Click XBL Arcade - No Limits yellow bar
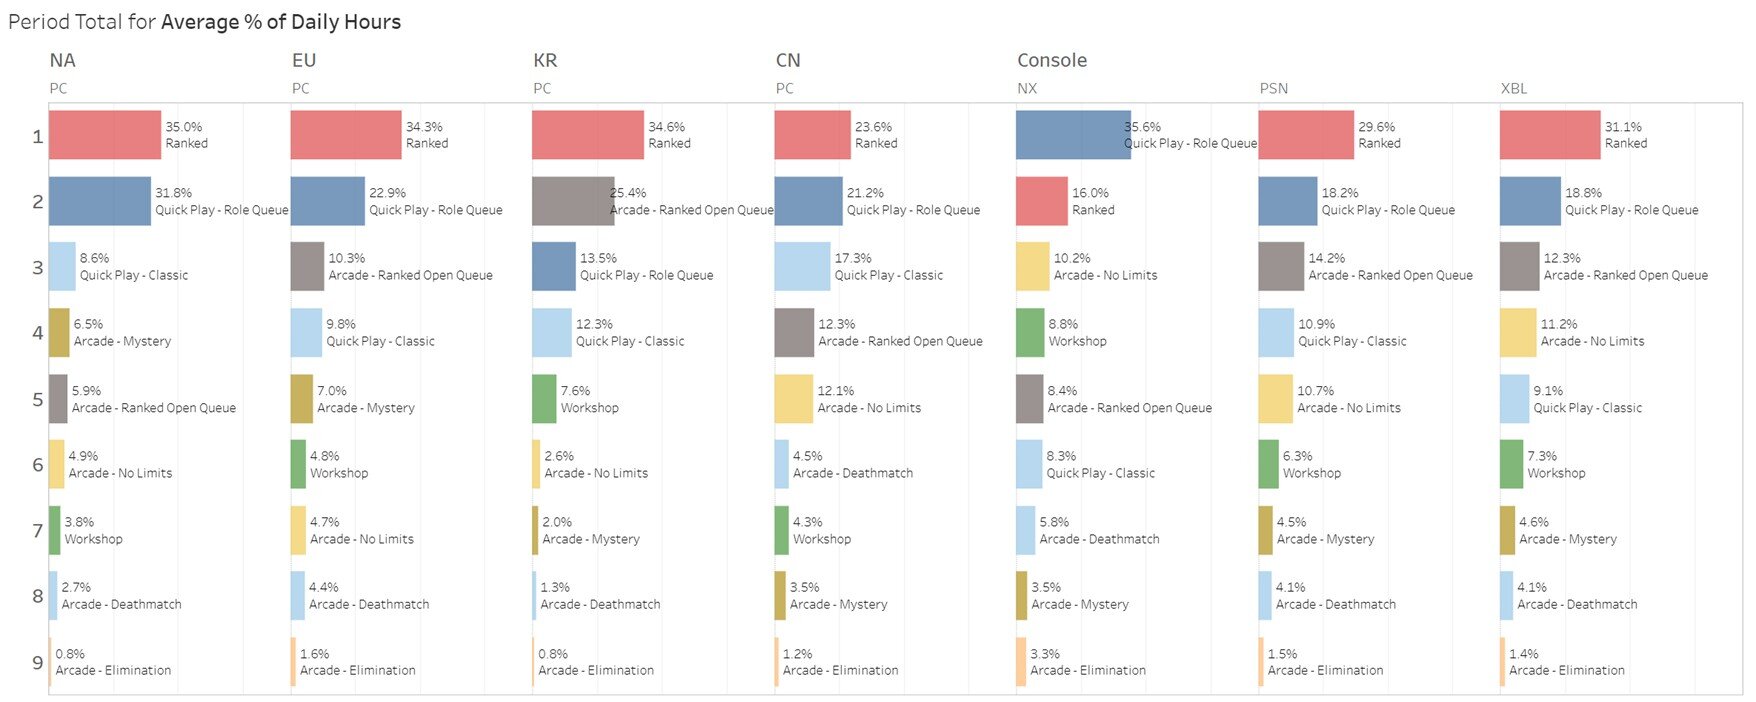This screenshot has height=702, width=1756. [1517, 333]
